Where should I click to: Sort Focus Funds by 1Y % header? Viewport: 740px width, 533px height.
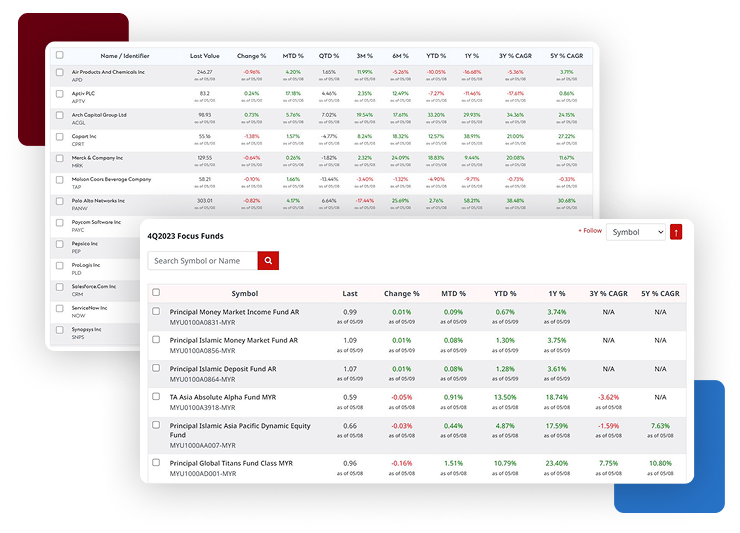coord(557,293)
